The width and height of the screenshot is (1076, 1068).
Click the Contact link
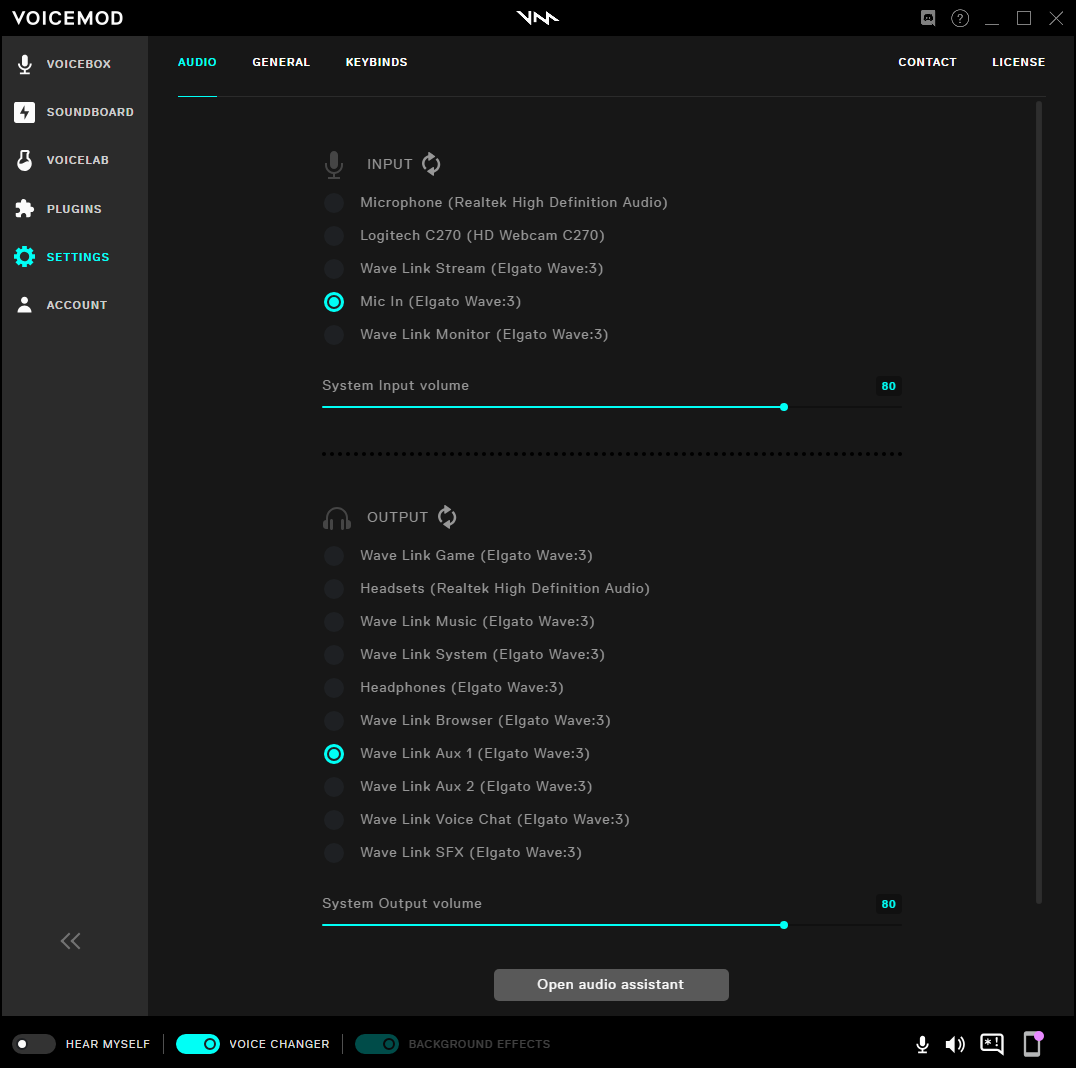927,62
